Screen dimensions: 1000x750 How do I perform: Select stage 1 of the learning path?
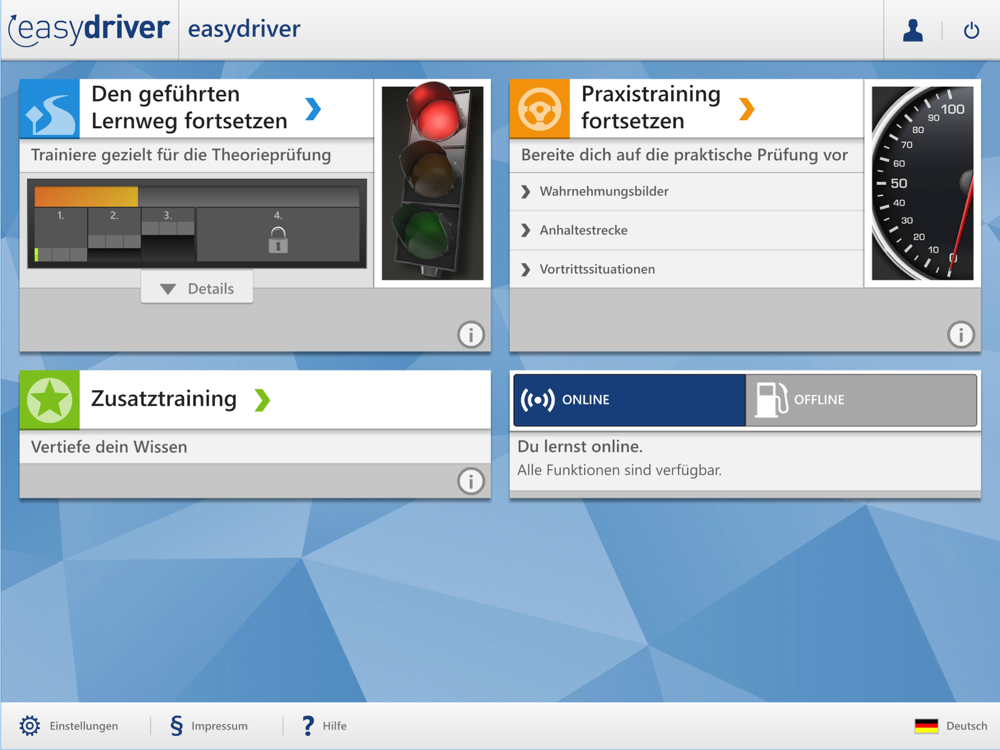pyautogui.click(x=61, y=235)
